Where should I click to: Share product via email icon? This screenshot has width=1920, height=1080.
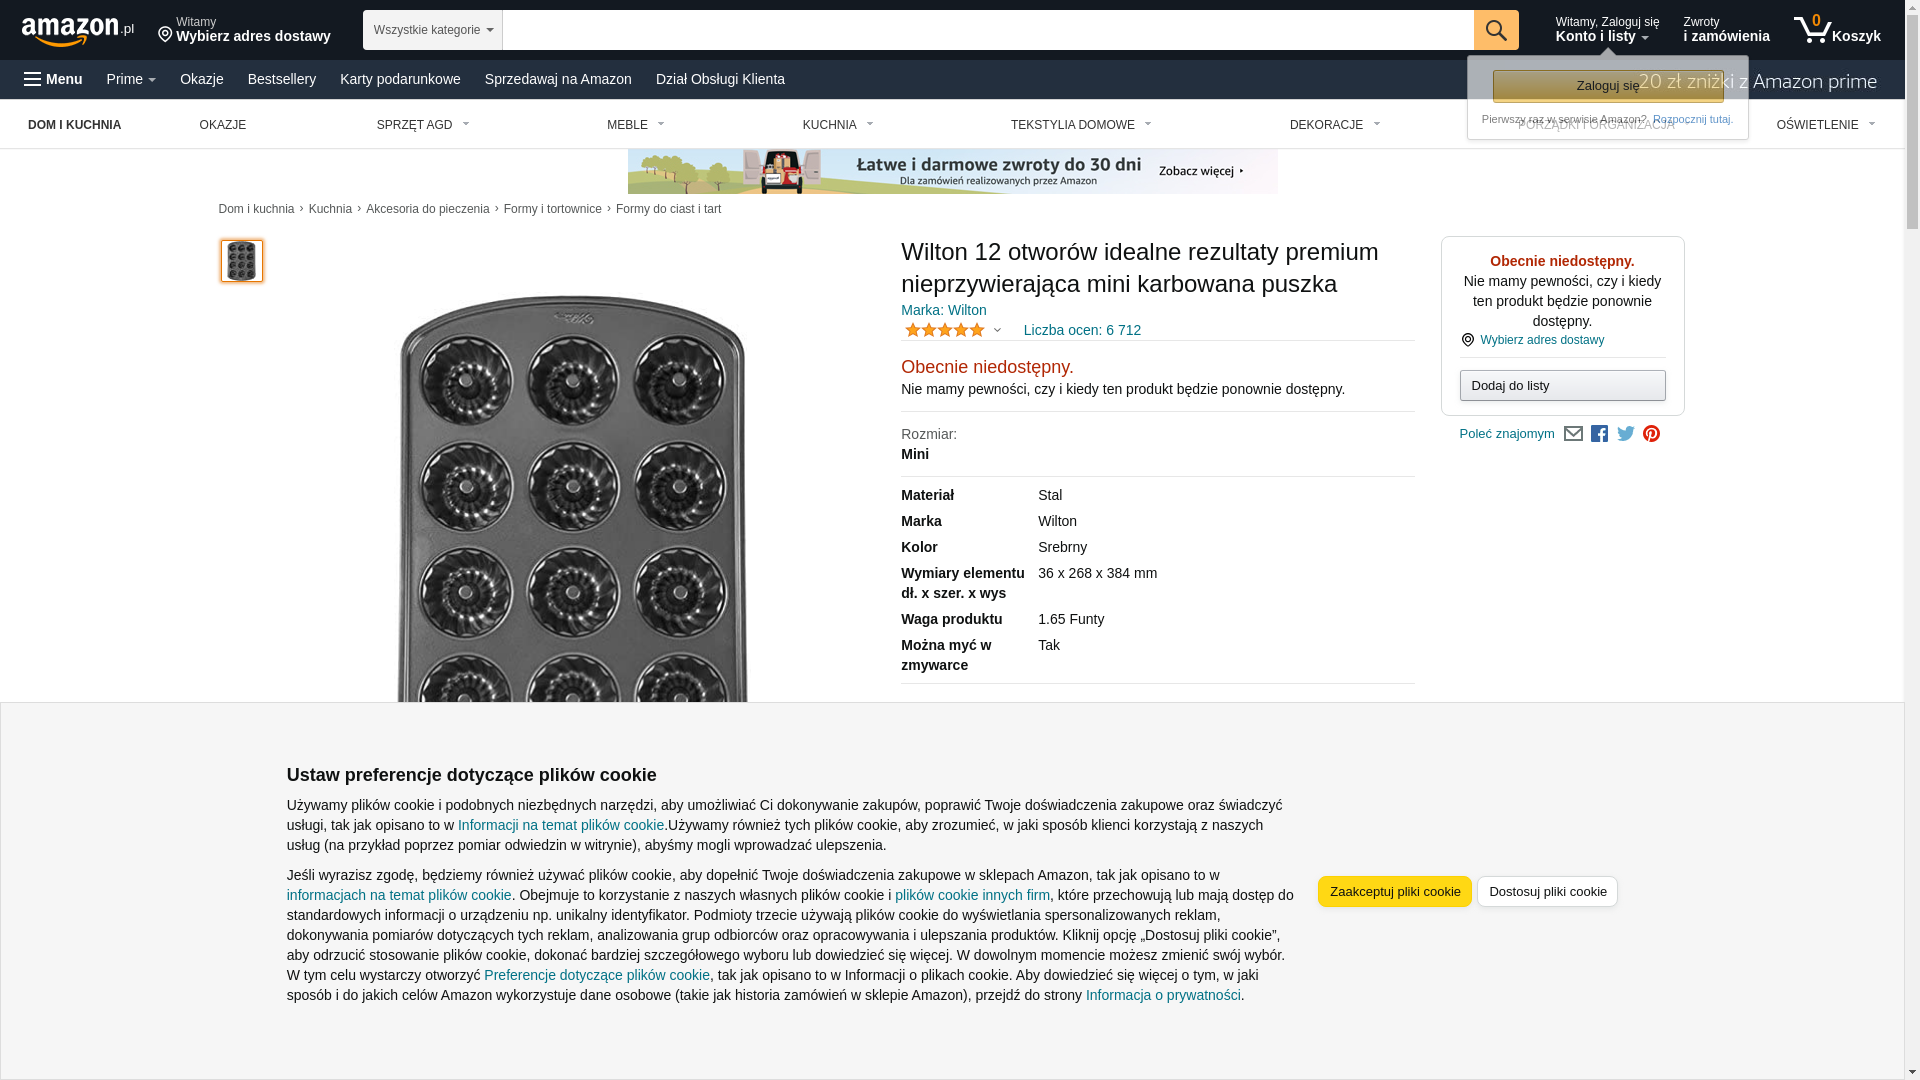pos(1573,434)
